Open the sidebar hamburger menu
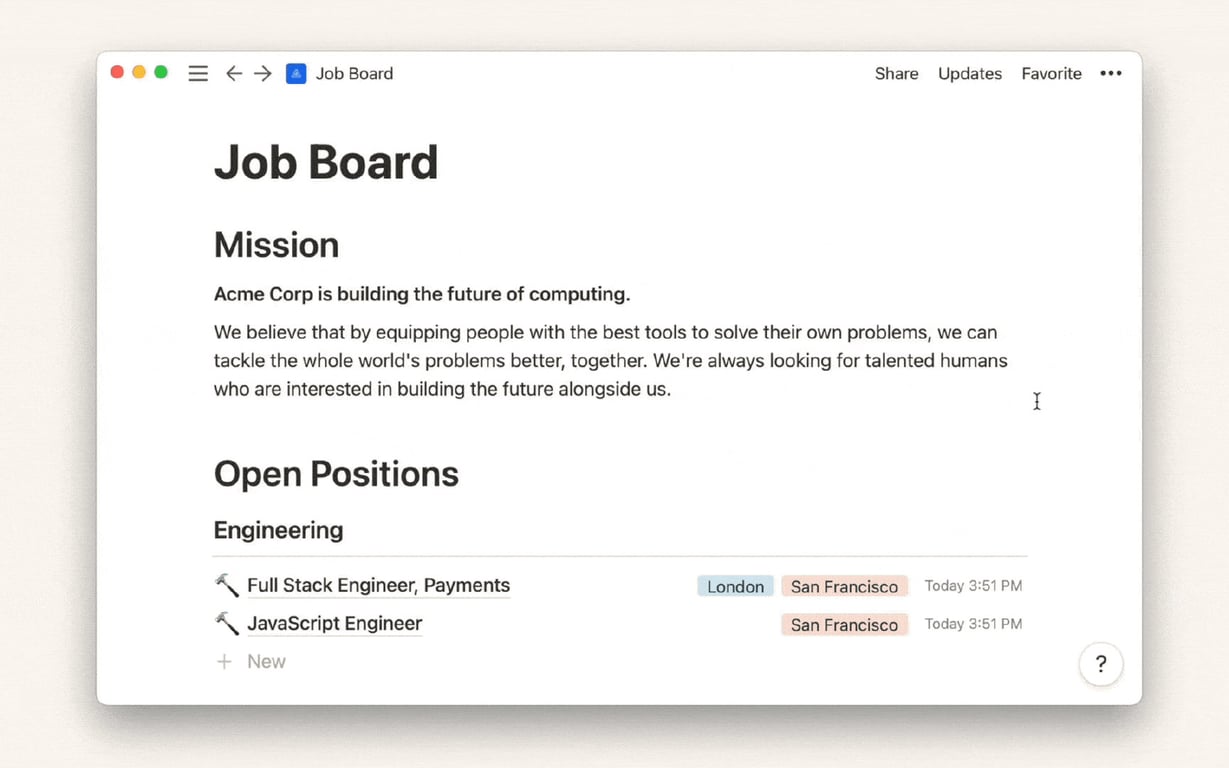The width and height of the screenshot is (1229, 768). pos(198,73)
